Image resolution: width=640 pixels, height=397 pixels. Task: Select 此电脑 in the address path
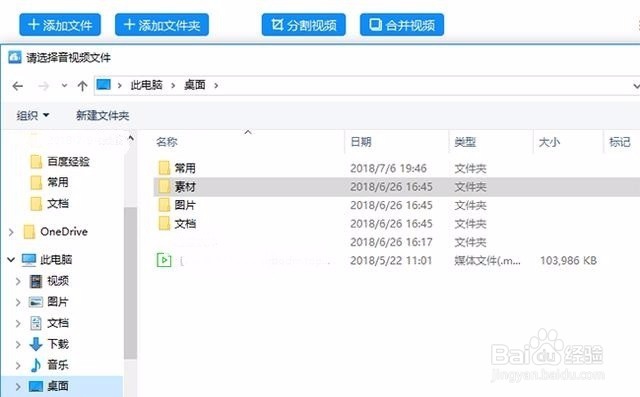[147, 85]
